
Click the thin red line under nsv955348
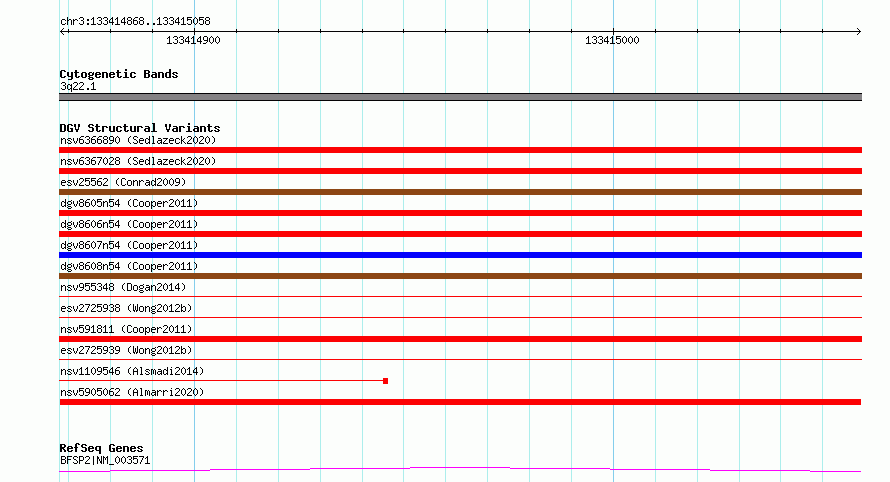coord(460,296)
